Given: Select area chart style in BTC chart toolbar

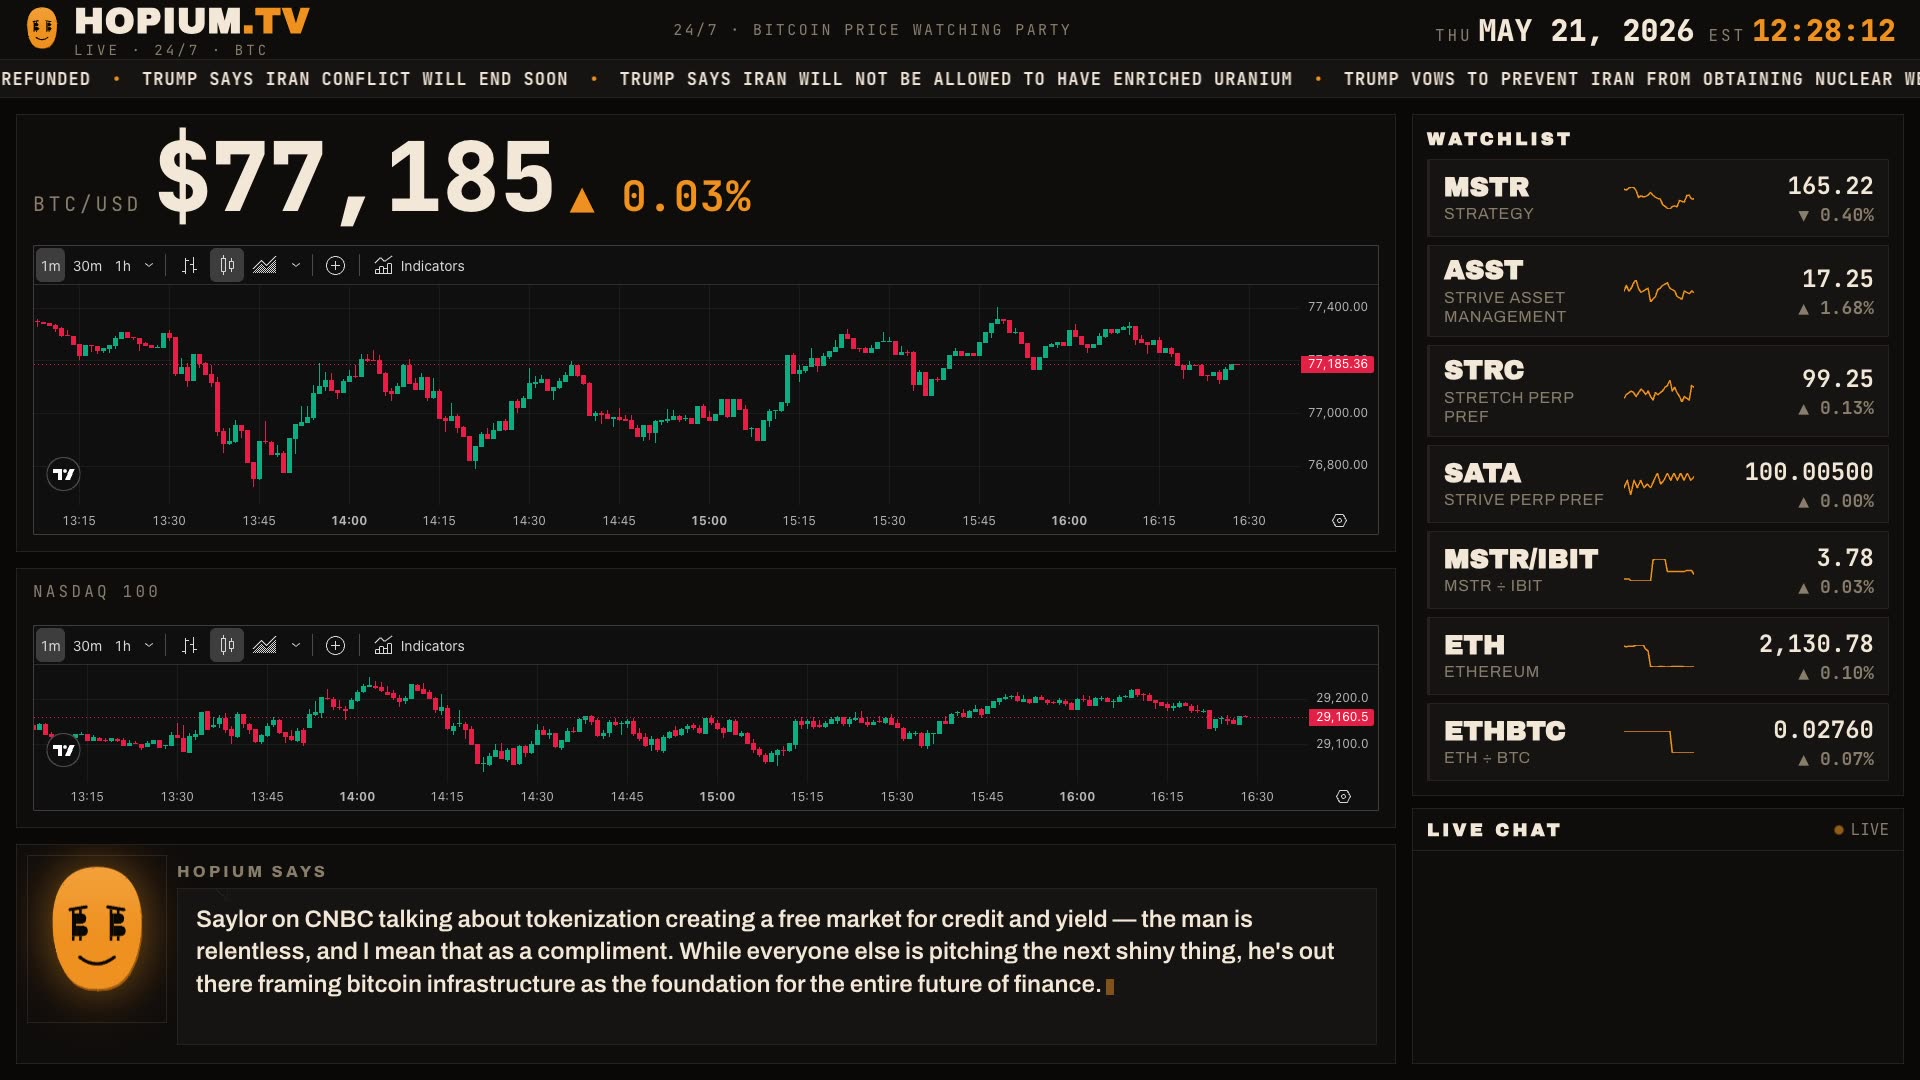Looking at the screenshot, I should [265, 266].
